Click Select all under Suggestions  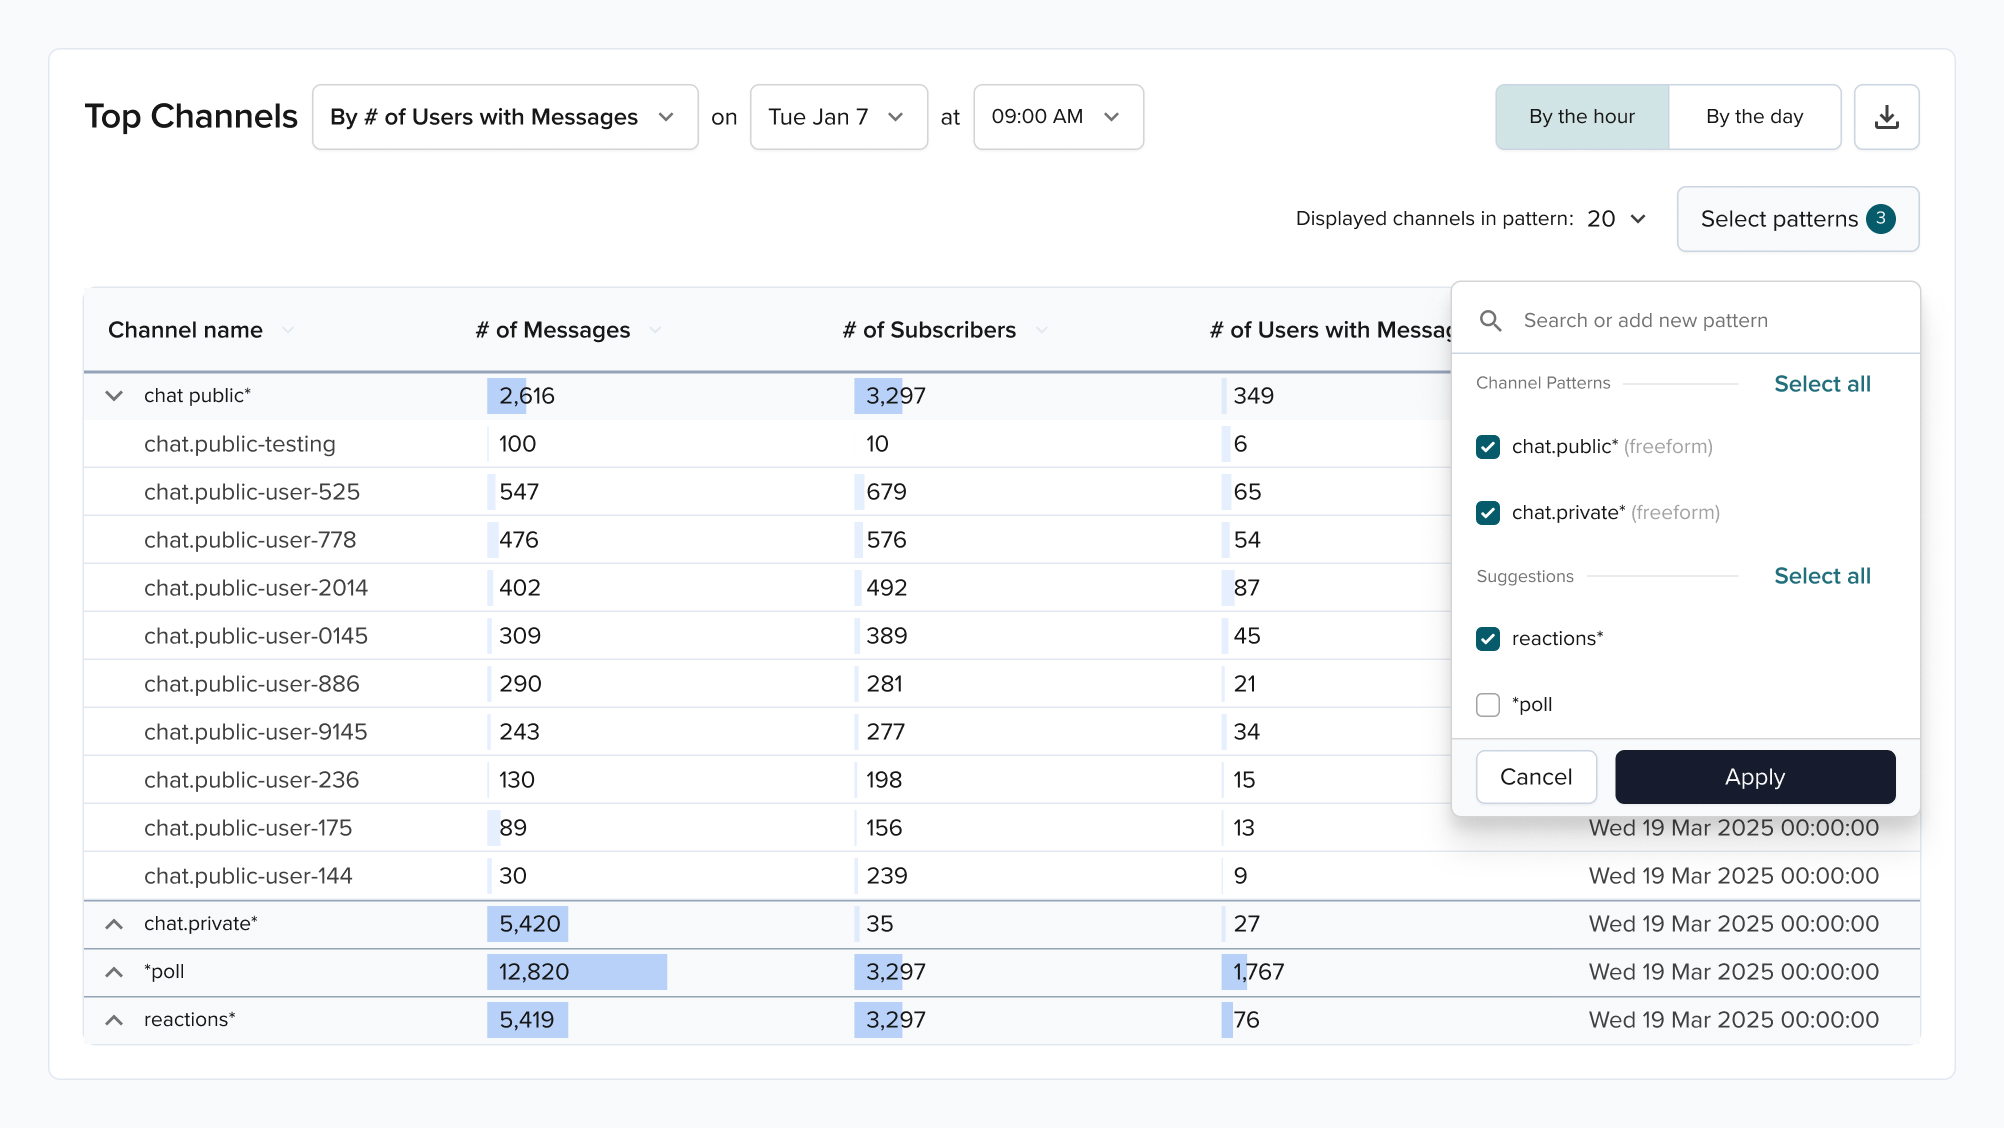tap(1821, 576)
